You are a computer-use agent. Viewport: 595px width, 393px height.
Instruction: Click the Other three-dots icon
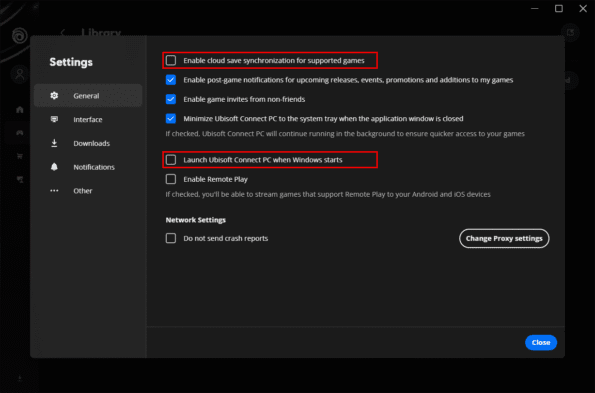(x=54, y=191)
